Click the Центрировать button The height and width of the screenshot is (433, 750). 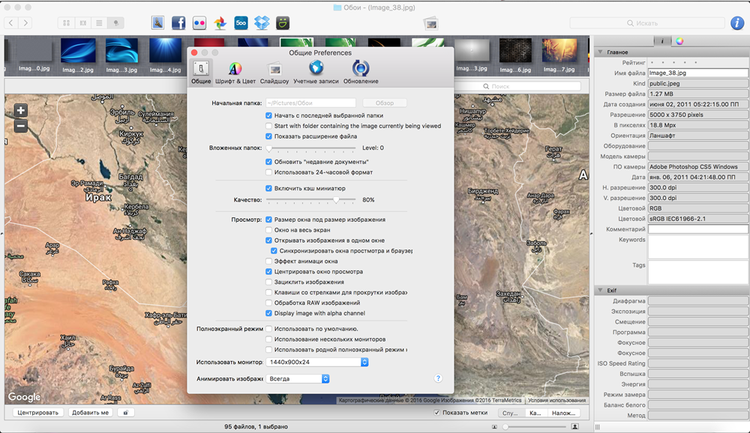[38, 412]
